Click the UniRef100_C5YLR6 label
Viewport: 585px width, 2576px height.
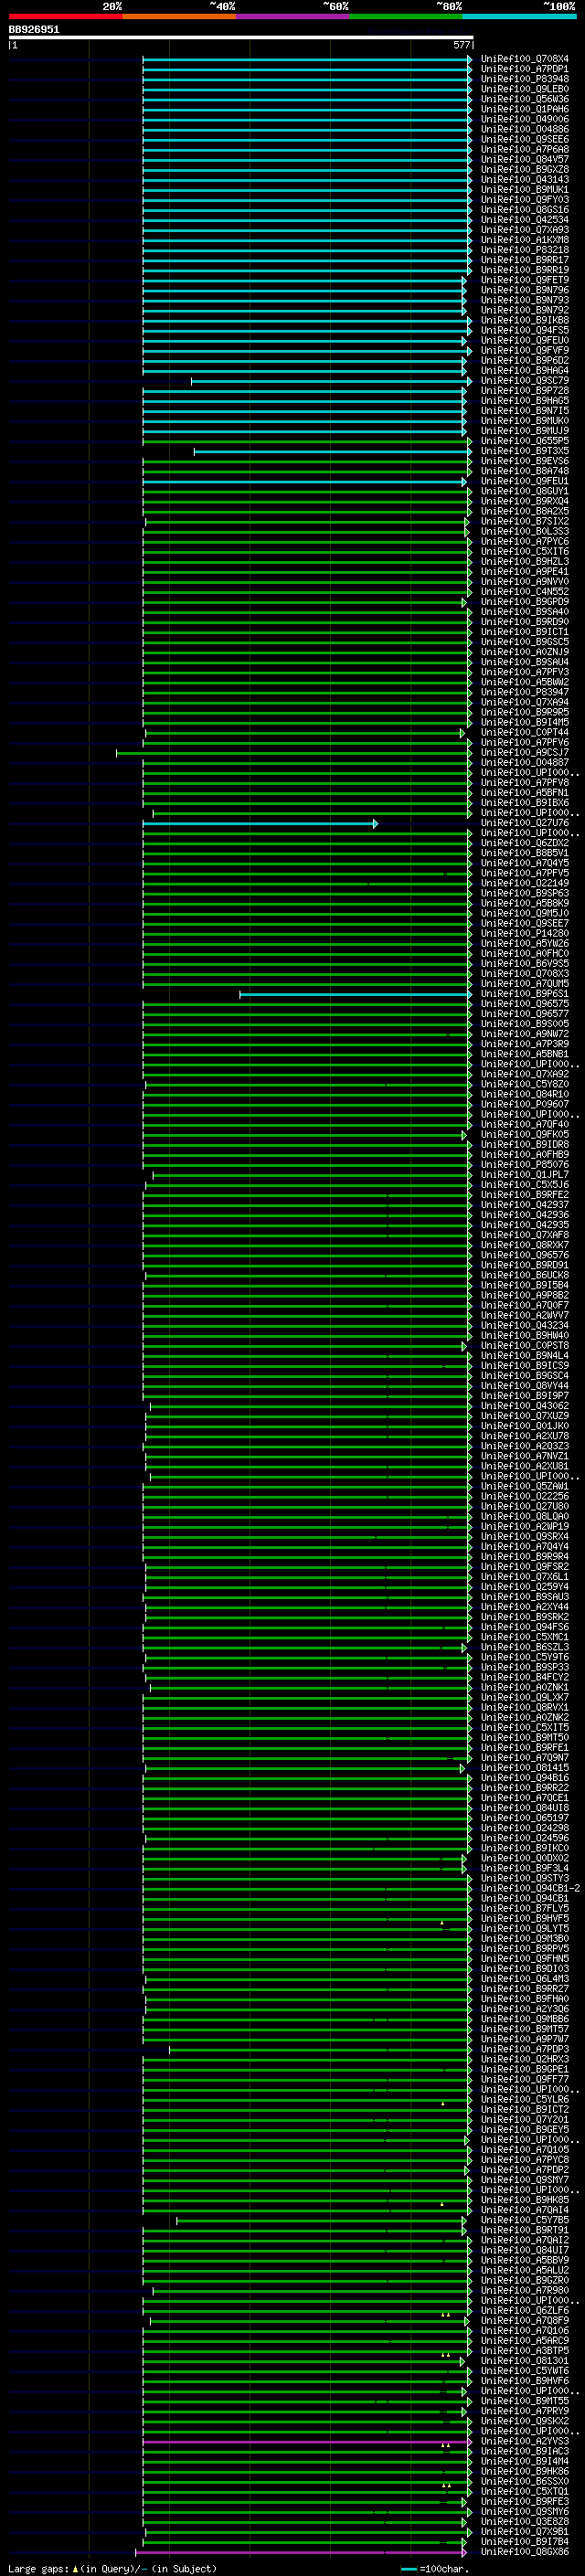[525, 2100]
